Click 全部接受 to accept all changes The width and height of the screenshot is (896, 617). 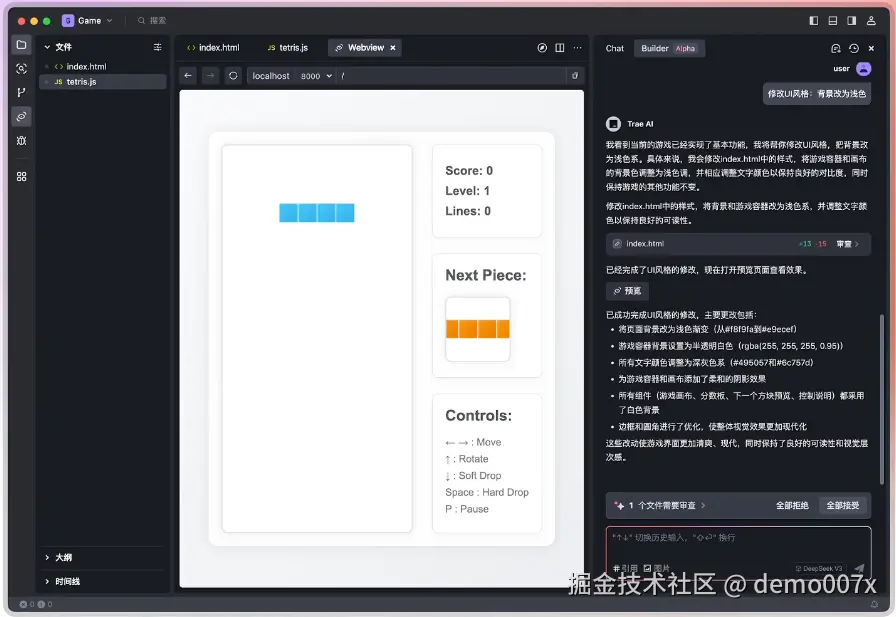click(843, 505)
